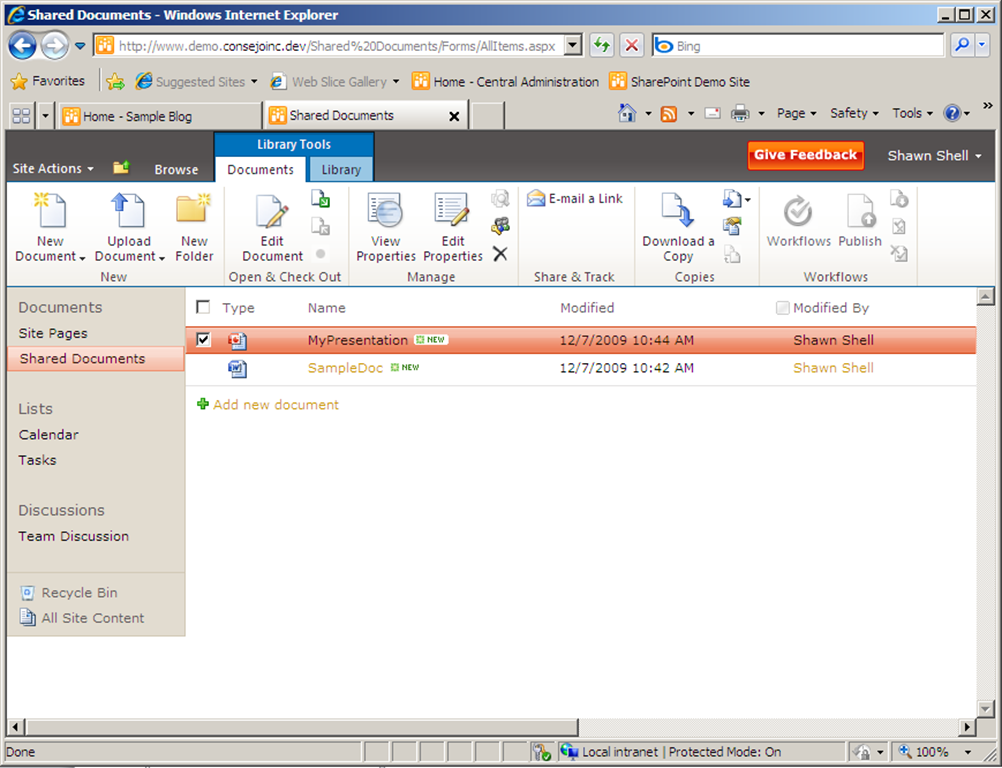
Task: Open the Shawn Shell user menu
Action: point(934,156)
